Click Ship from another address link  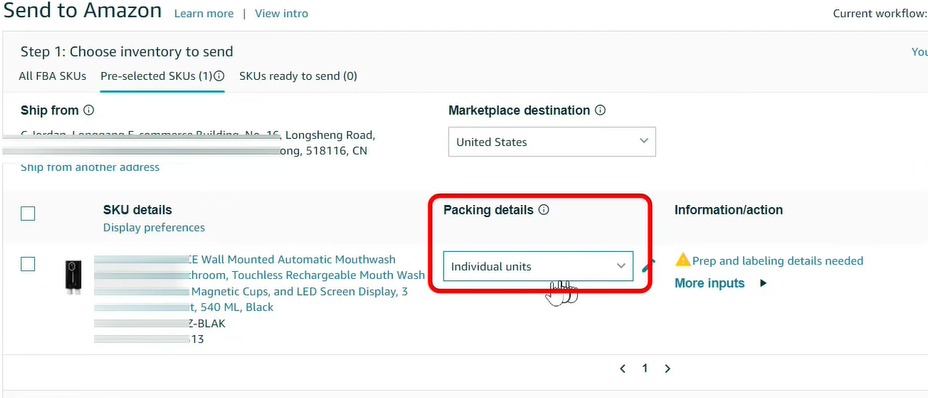[x=90, y=167]
